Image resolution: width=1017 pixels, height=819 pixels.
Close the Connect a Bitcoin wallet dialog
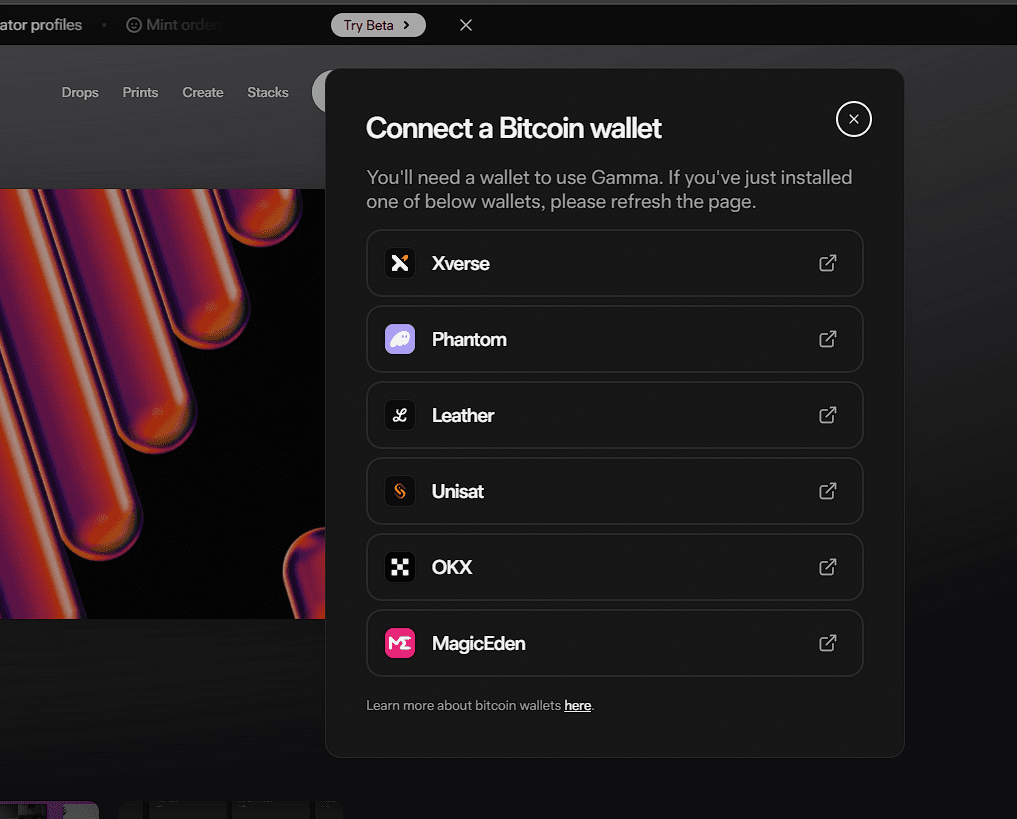pos(853,119)
